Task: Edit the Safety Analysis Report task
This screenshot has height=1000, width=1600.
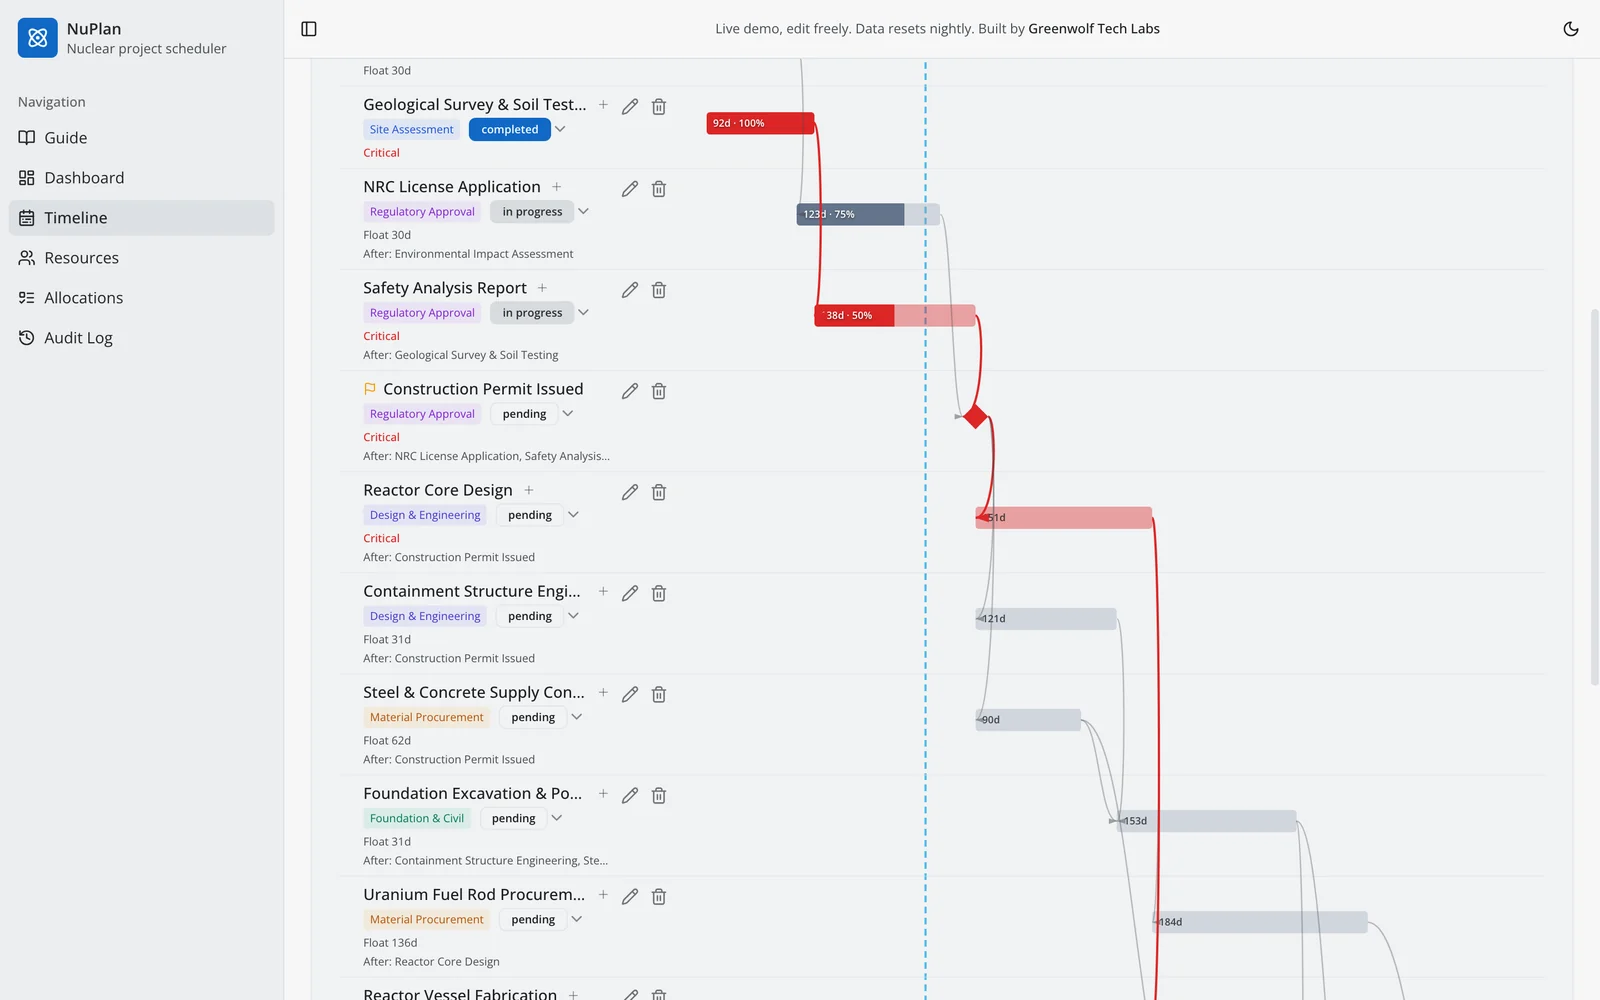Action: pos(630,290)
